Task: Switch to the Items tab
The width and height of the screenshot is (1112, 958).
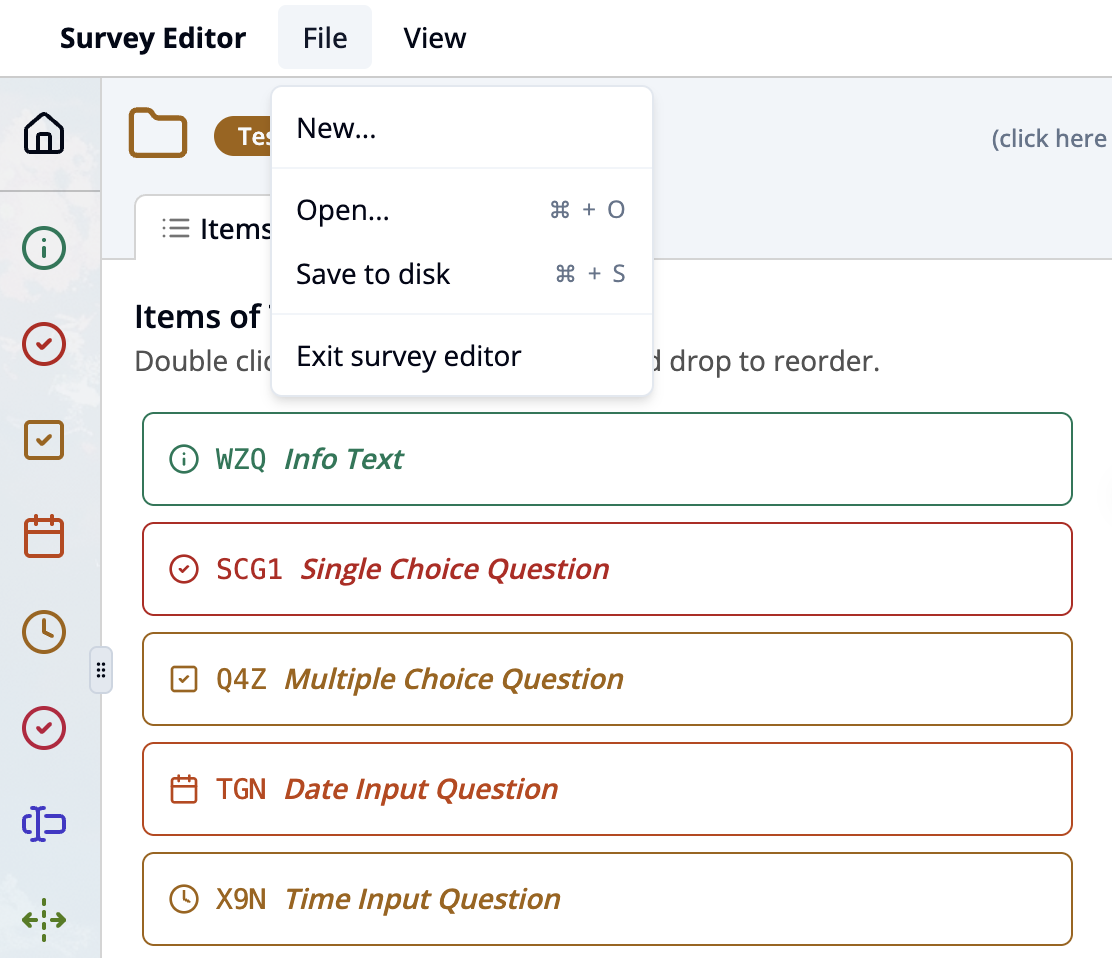Action: click(204, 228)
